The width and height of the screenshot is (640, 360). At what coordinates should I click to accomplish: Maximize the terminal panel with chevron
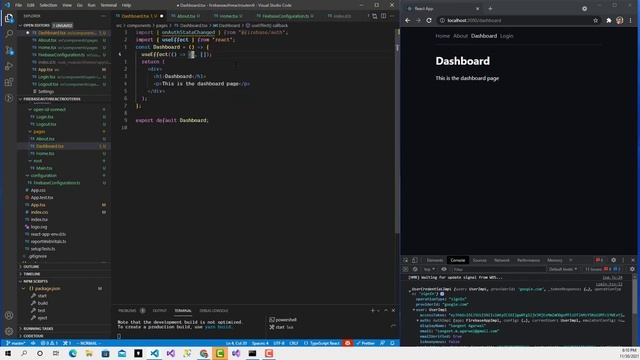(386, 311)
